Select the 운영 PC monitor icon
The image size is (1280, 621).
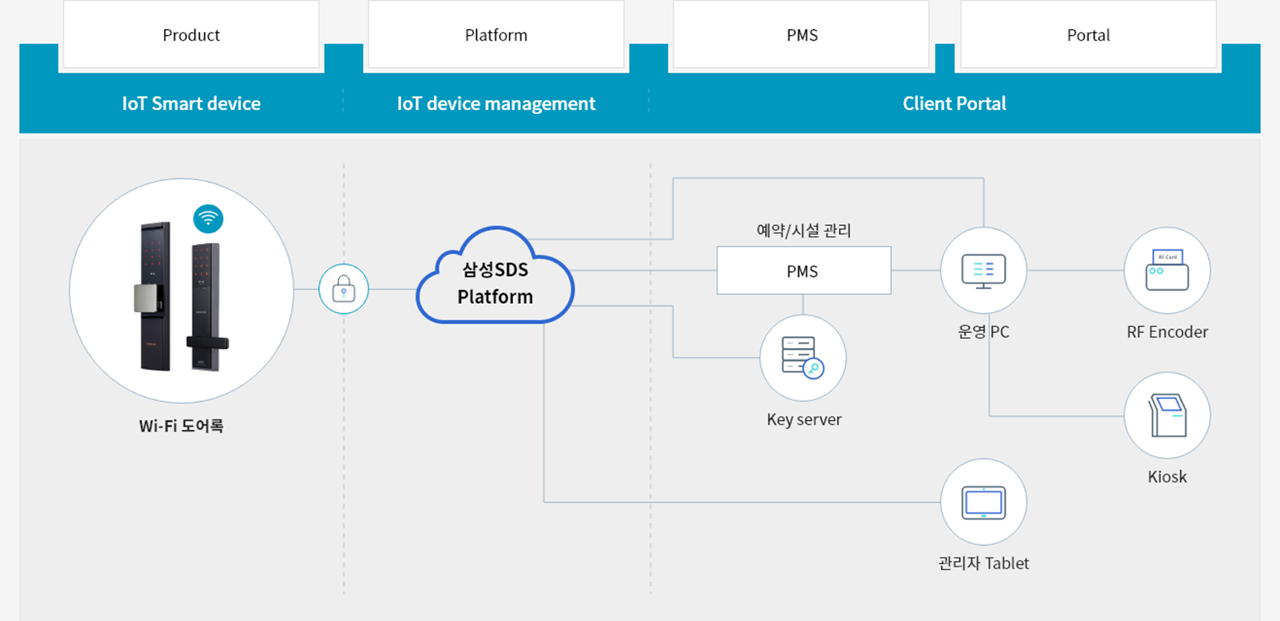click(984, 270)
